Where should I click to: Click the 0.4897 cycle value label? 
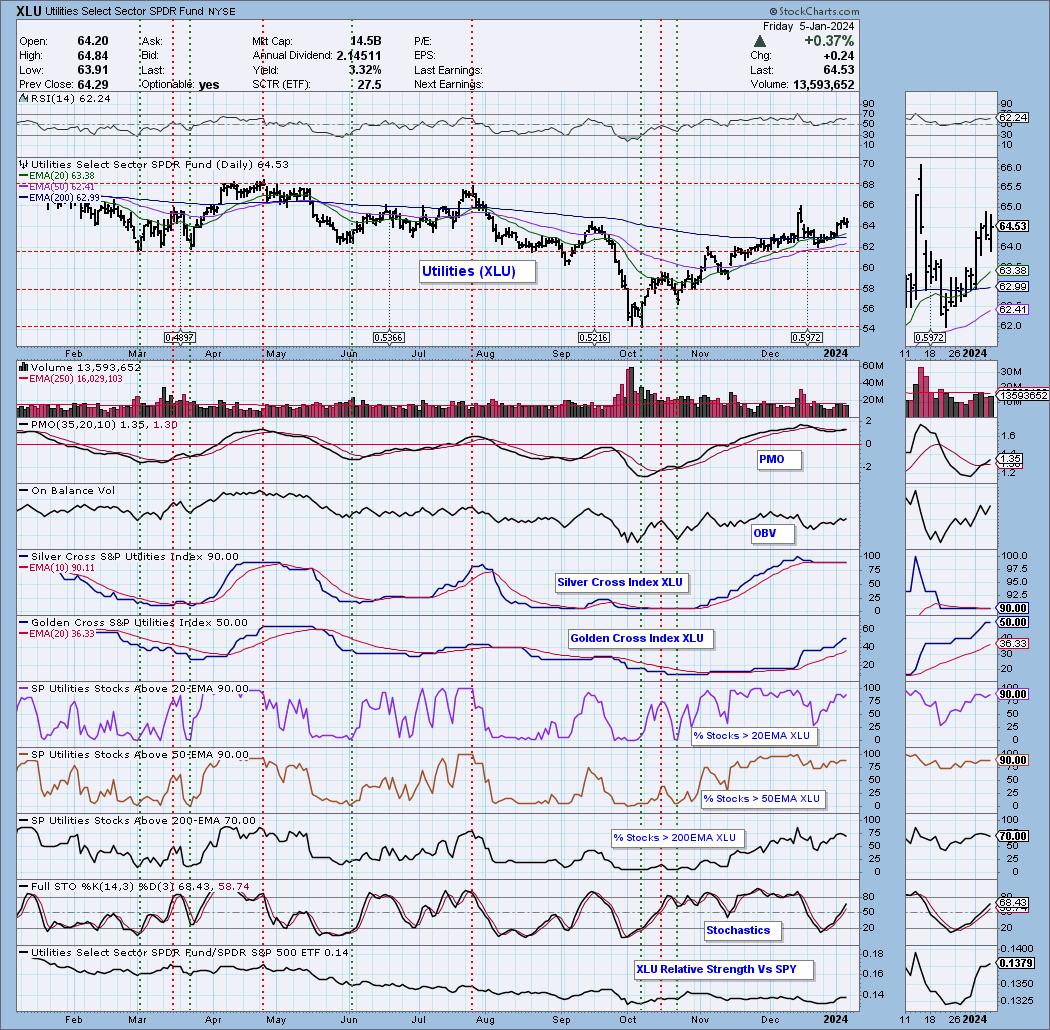point(180,338)
